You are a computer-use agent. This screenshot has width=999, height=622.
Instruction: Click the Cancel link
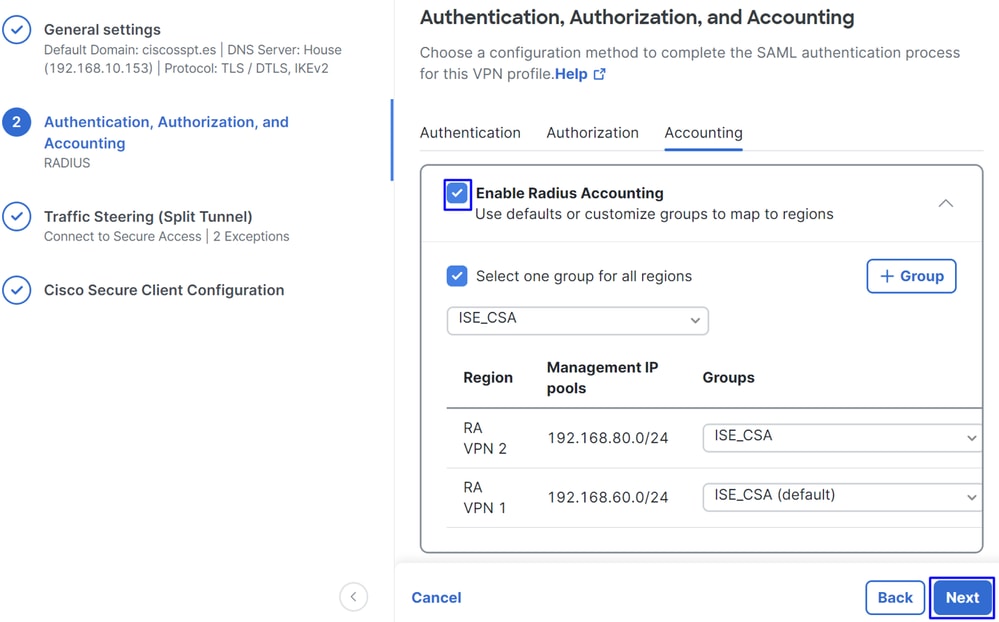pyautogui.click(x=436, y=598)
